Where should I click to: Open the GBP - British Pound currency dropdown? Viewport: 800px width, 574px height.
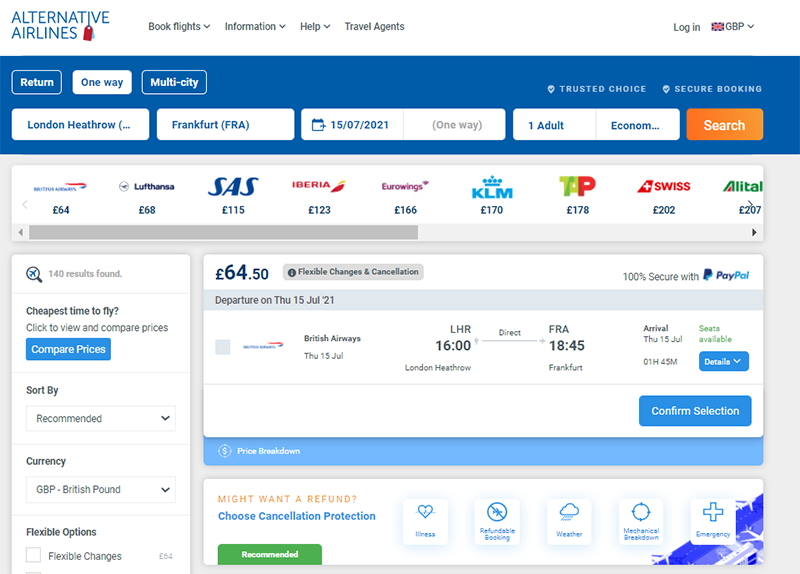(101, 489)
